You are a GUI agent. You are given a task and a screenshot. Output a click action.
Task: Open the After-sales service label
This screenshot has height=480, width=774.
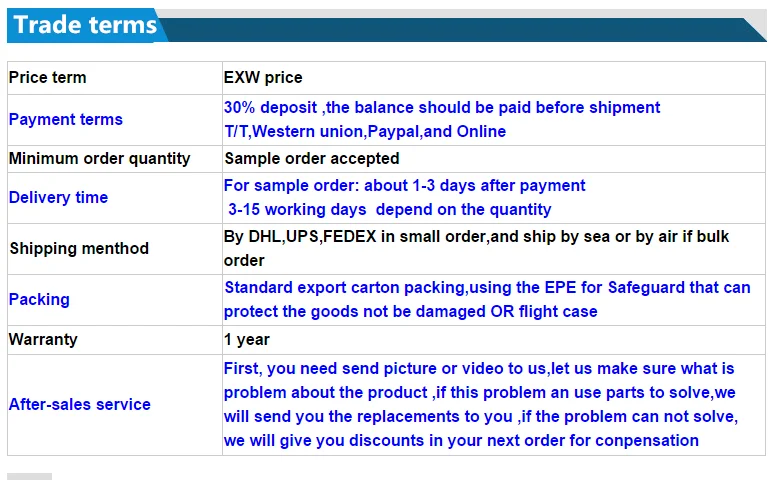[80, 404]
